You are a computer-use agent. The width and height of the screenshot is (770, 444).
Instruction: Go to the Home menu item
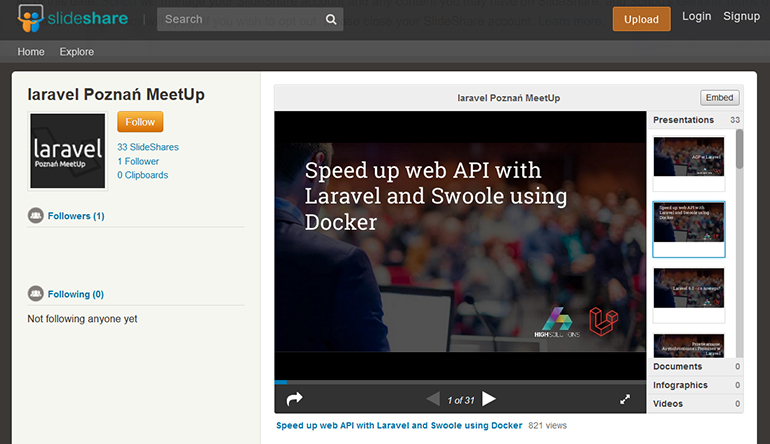[x=31, y=52]
